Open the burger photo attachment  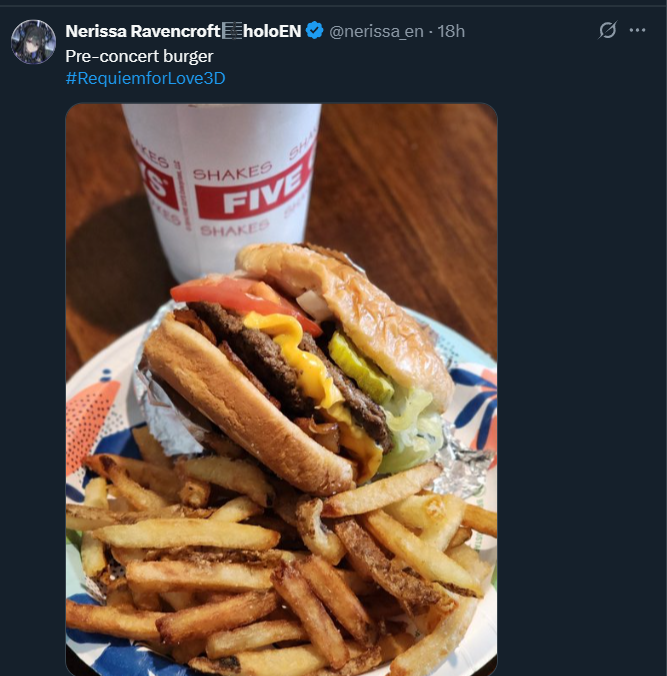point(282,389)
